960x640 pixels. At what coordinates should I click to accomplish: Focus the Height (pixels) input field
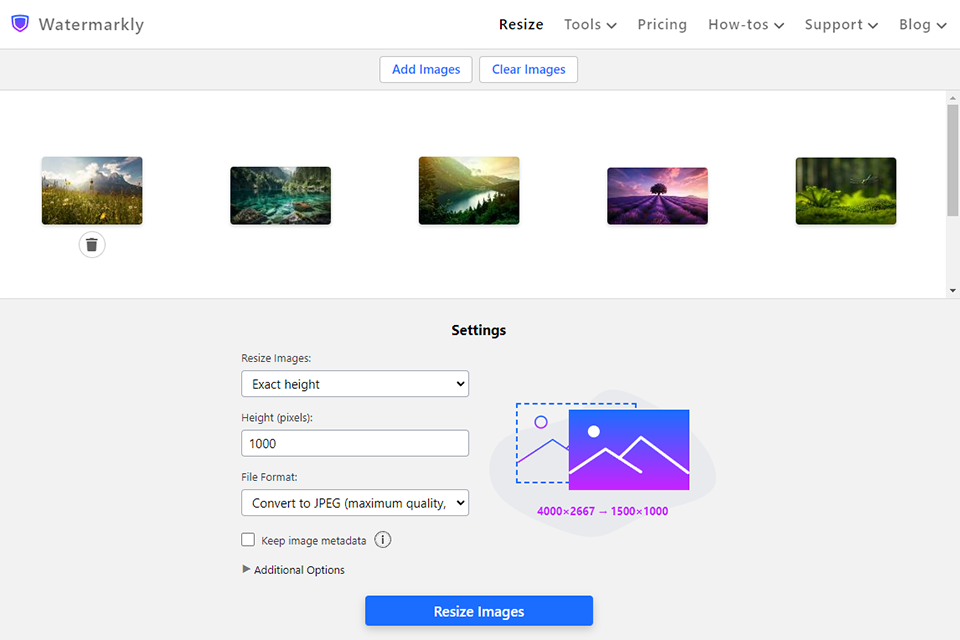[355, 443]
